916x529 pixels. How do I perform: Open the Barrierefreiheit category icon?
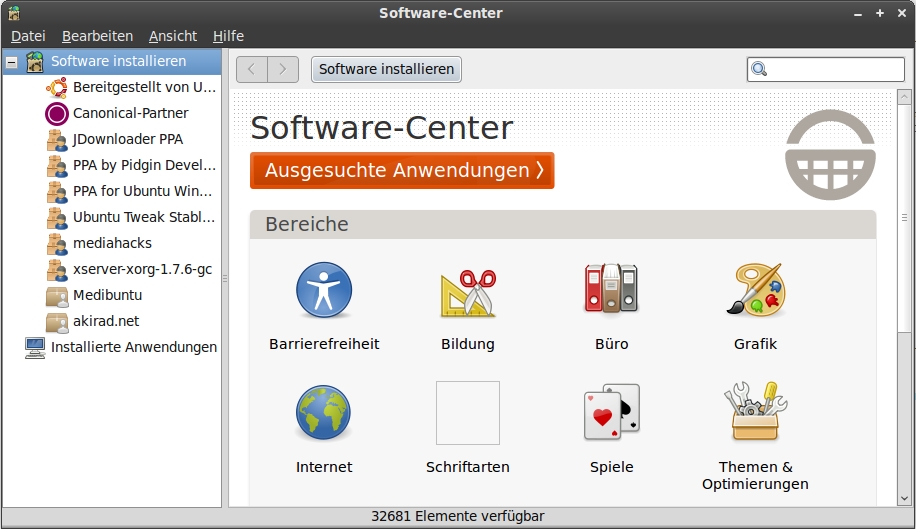[323, 291]
